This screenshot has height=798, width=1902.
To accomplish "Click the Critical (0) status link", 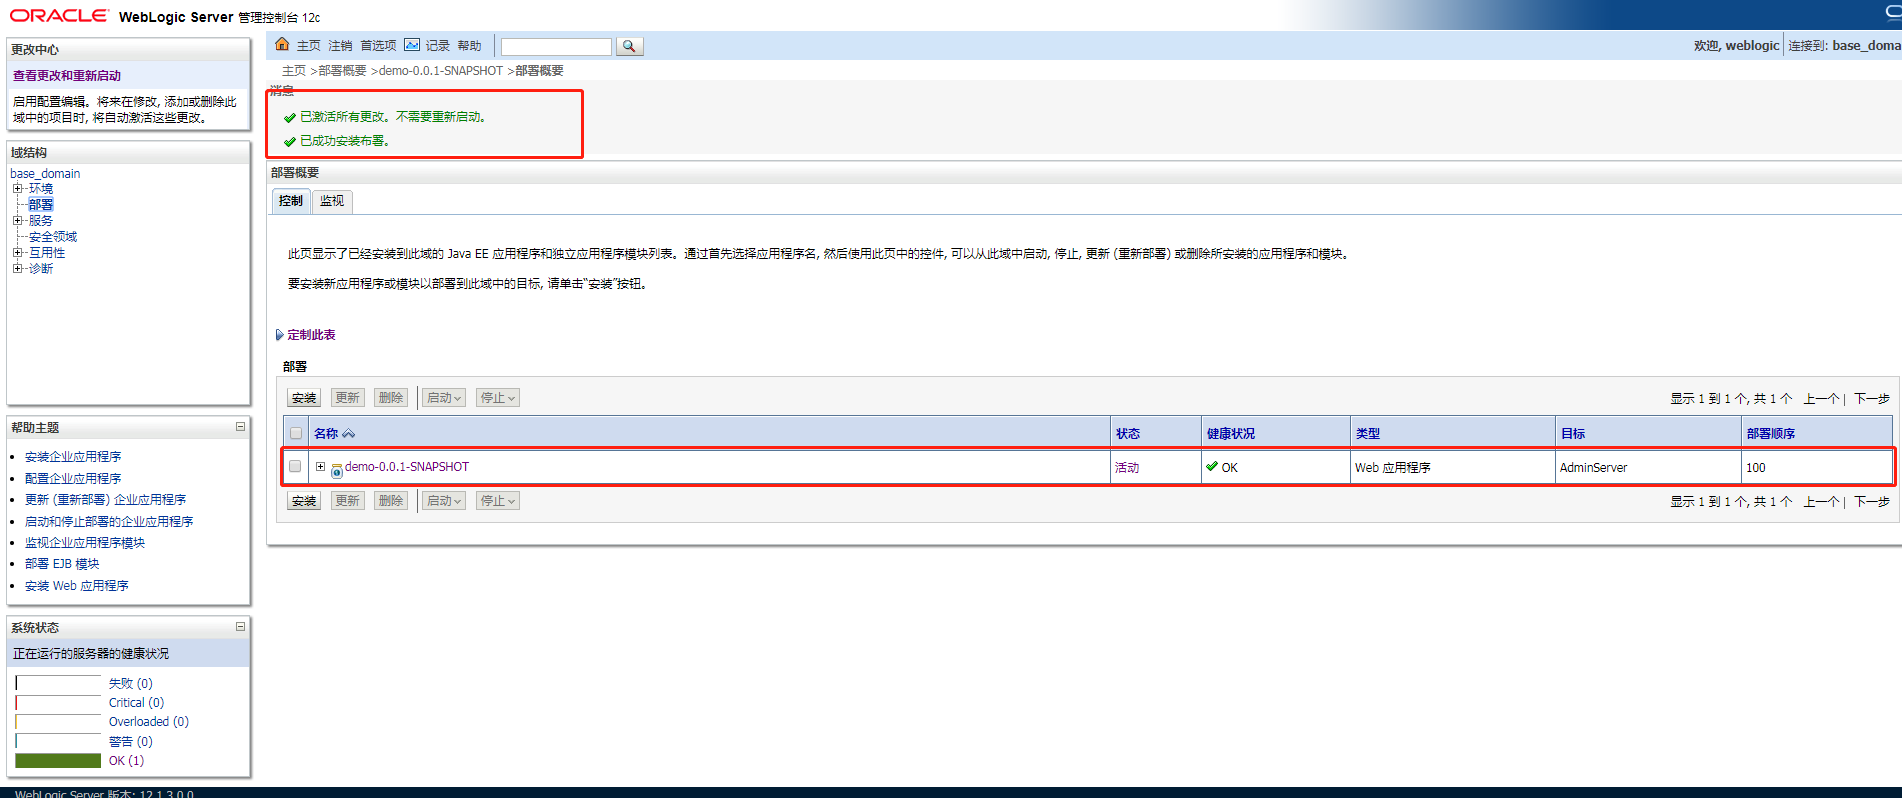I will [136, 703].
